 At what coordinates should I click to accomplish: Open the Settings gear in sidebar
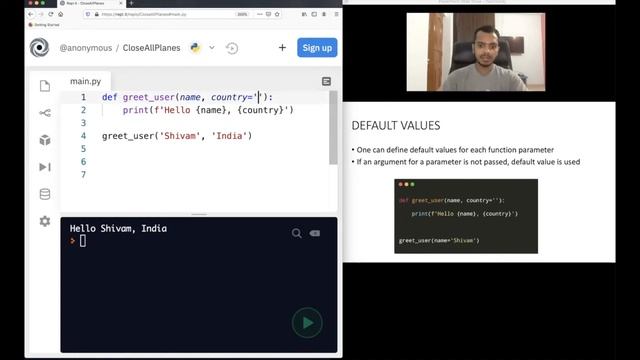tap(45, 221)
